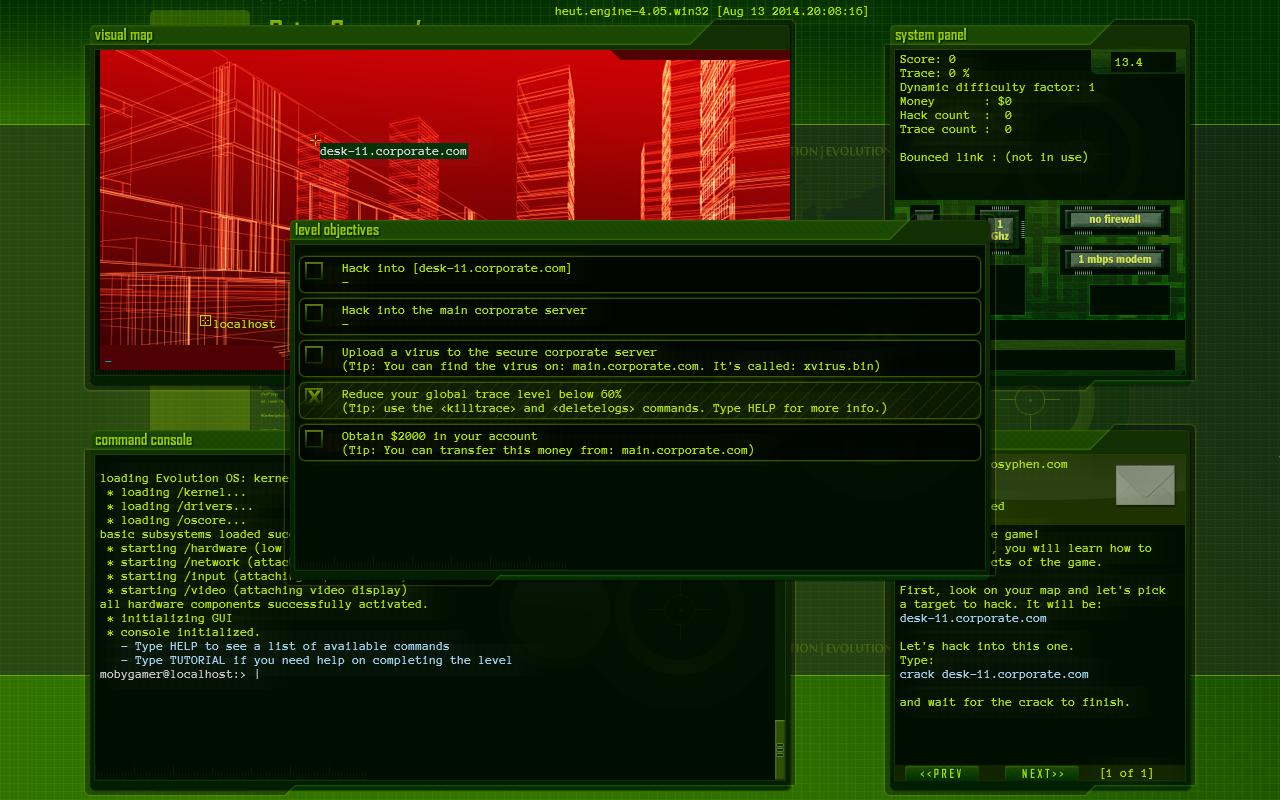Click the objective text Hack into the main corporate server
The image size is (1280, 800).
click(x=464, y=310)
